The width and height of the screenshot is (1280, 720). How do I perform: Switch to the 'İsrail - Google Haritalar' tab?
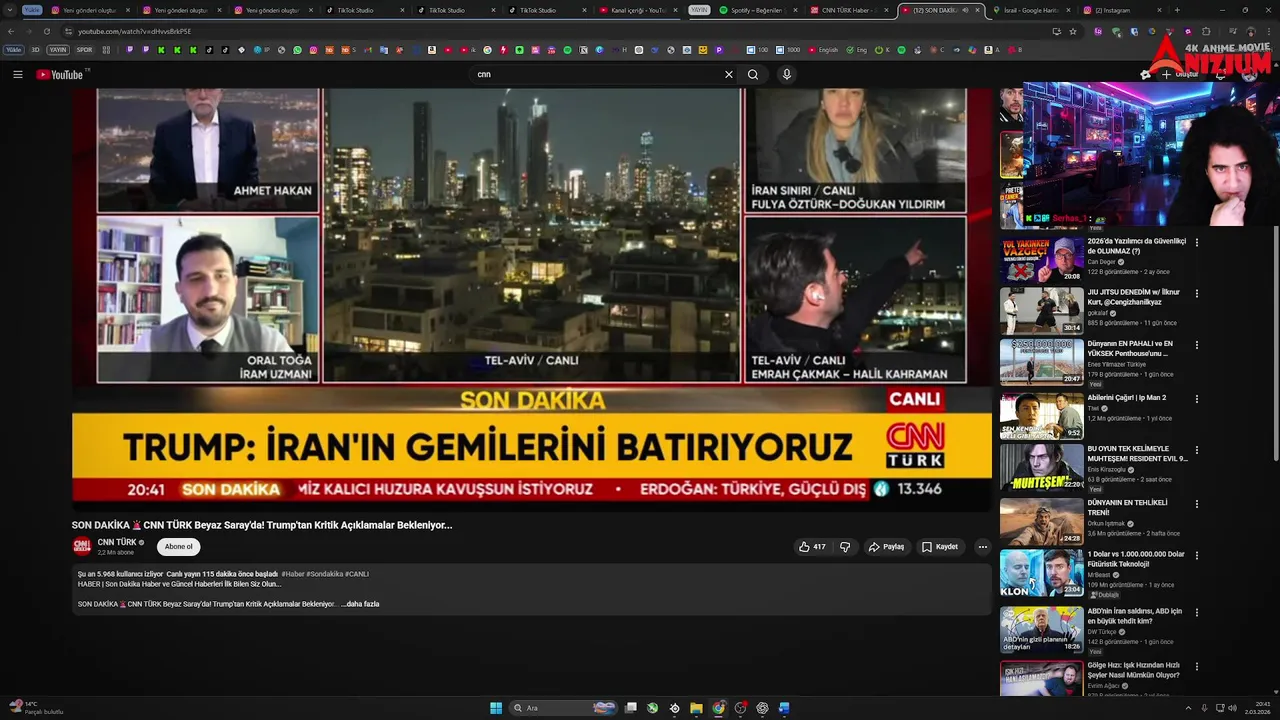[x=1033, y=10]
